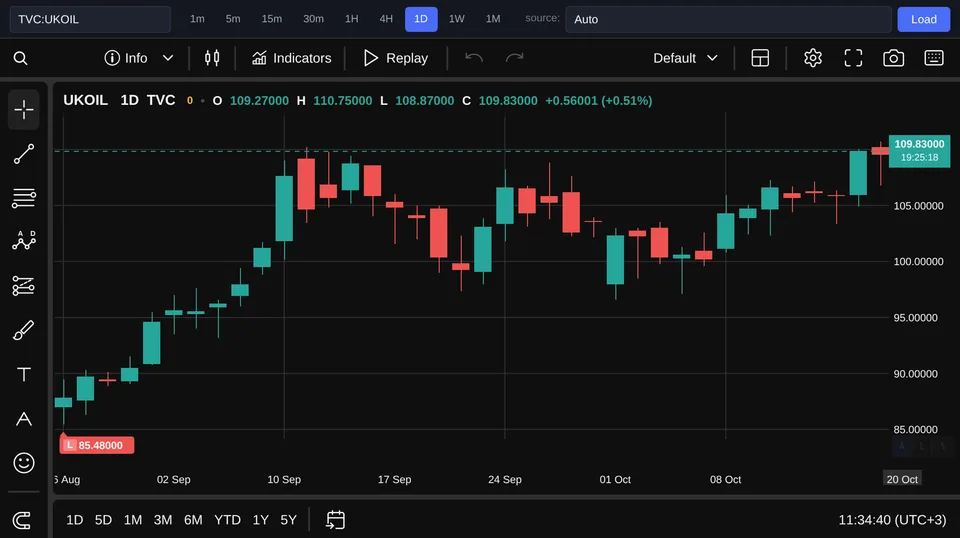Select the ABCD pattern tool

coord(24,241)
